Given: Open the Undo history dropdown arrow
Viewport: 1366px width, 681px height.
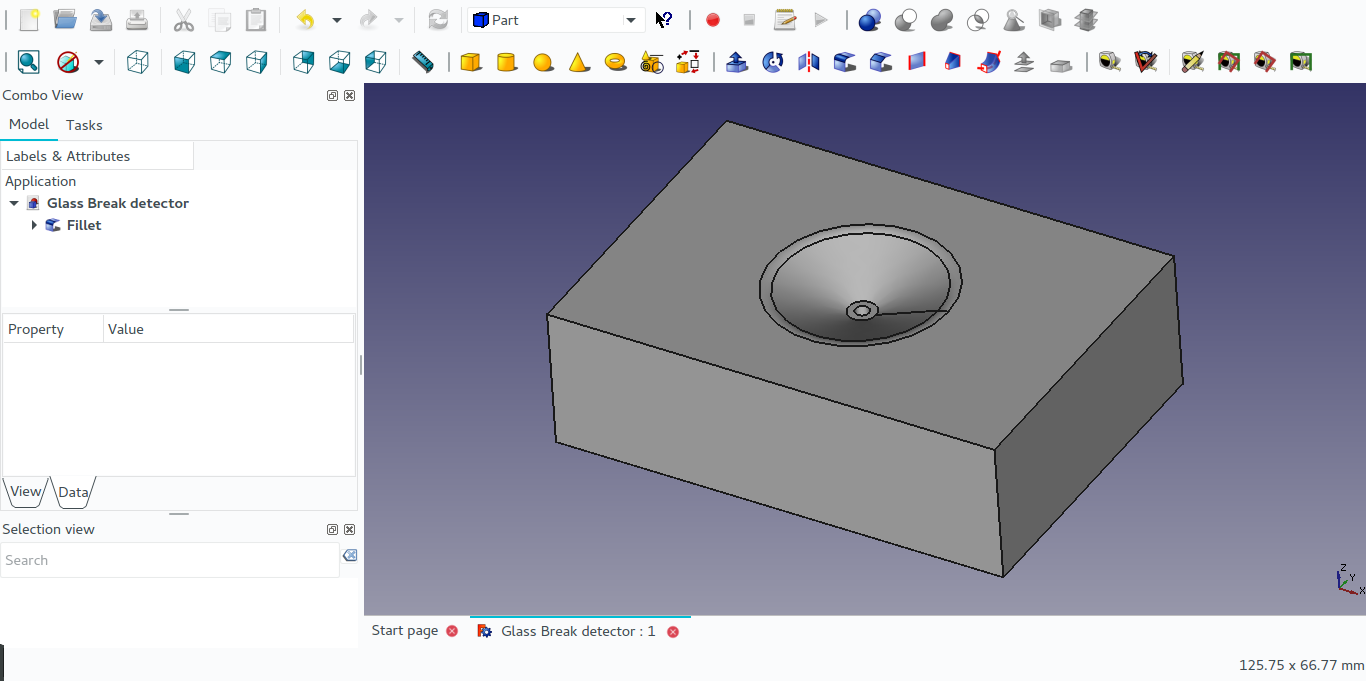Looking at the screenshot, I should tap(337, 20).
